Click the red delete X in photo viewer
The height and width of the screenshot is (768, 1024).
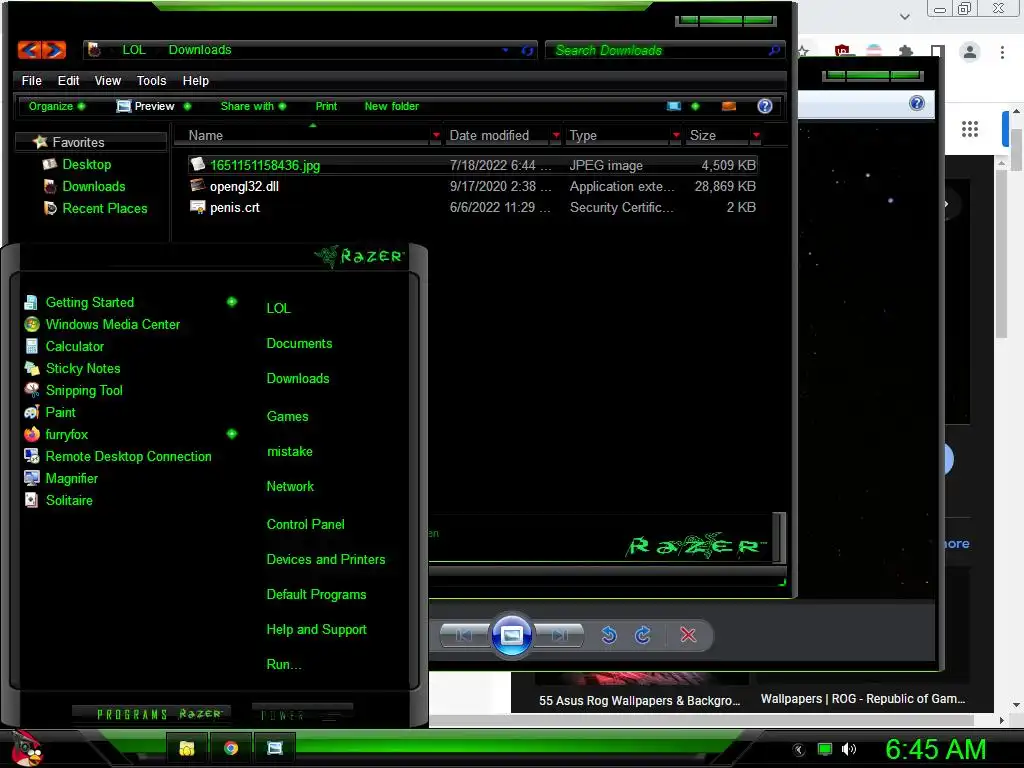pos(688,635)
